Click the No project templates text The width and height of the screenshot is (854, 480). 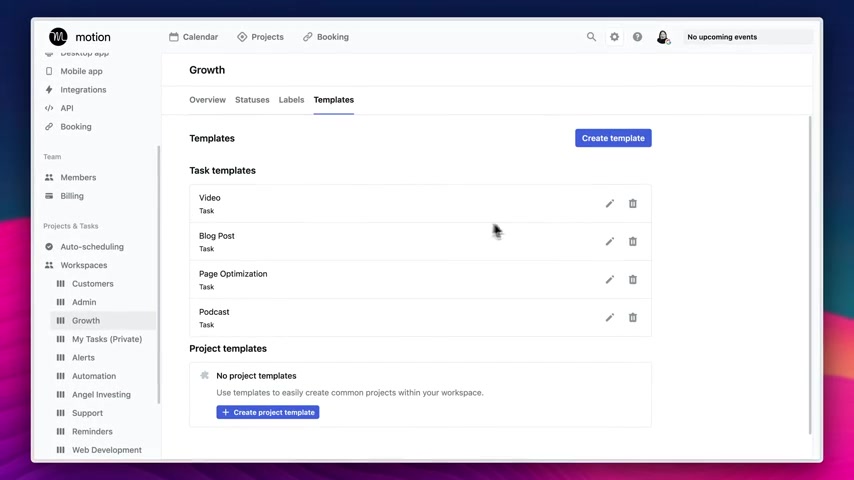[x=256, y=375]
